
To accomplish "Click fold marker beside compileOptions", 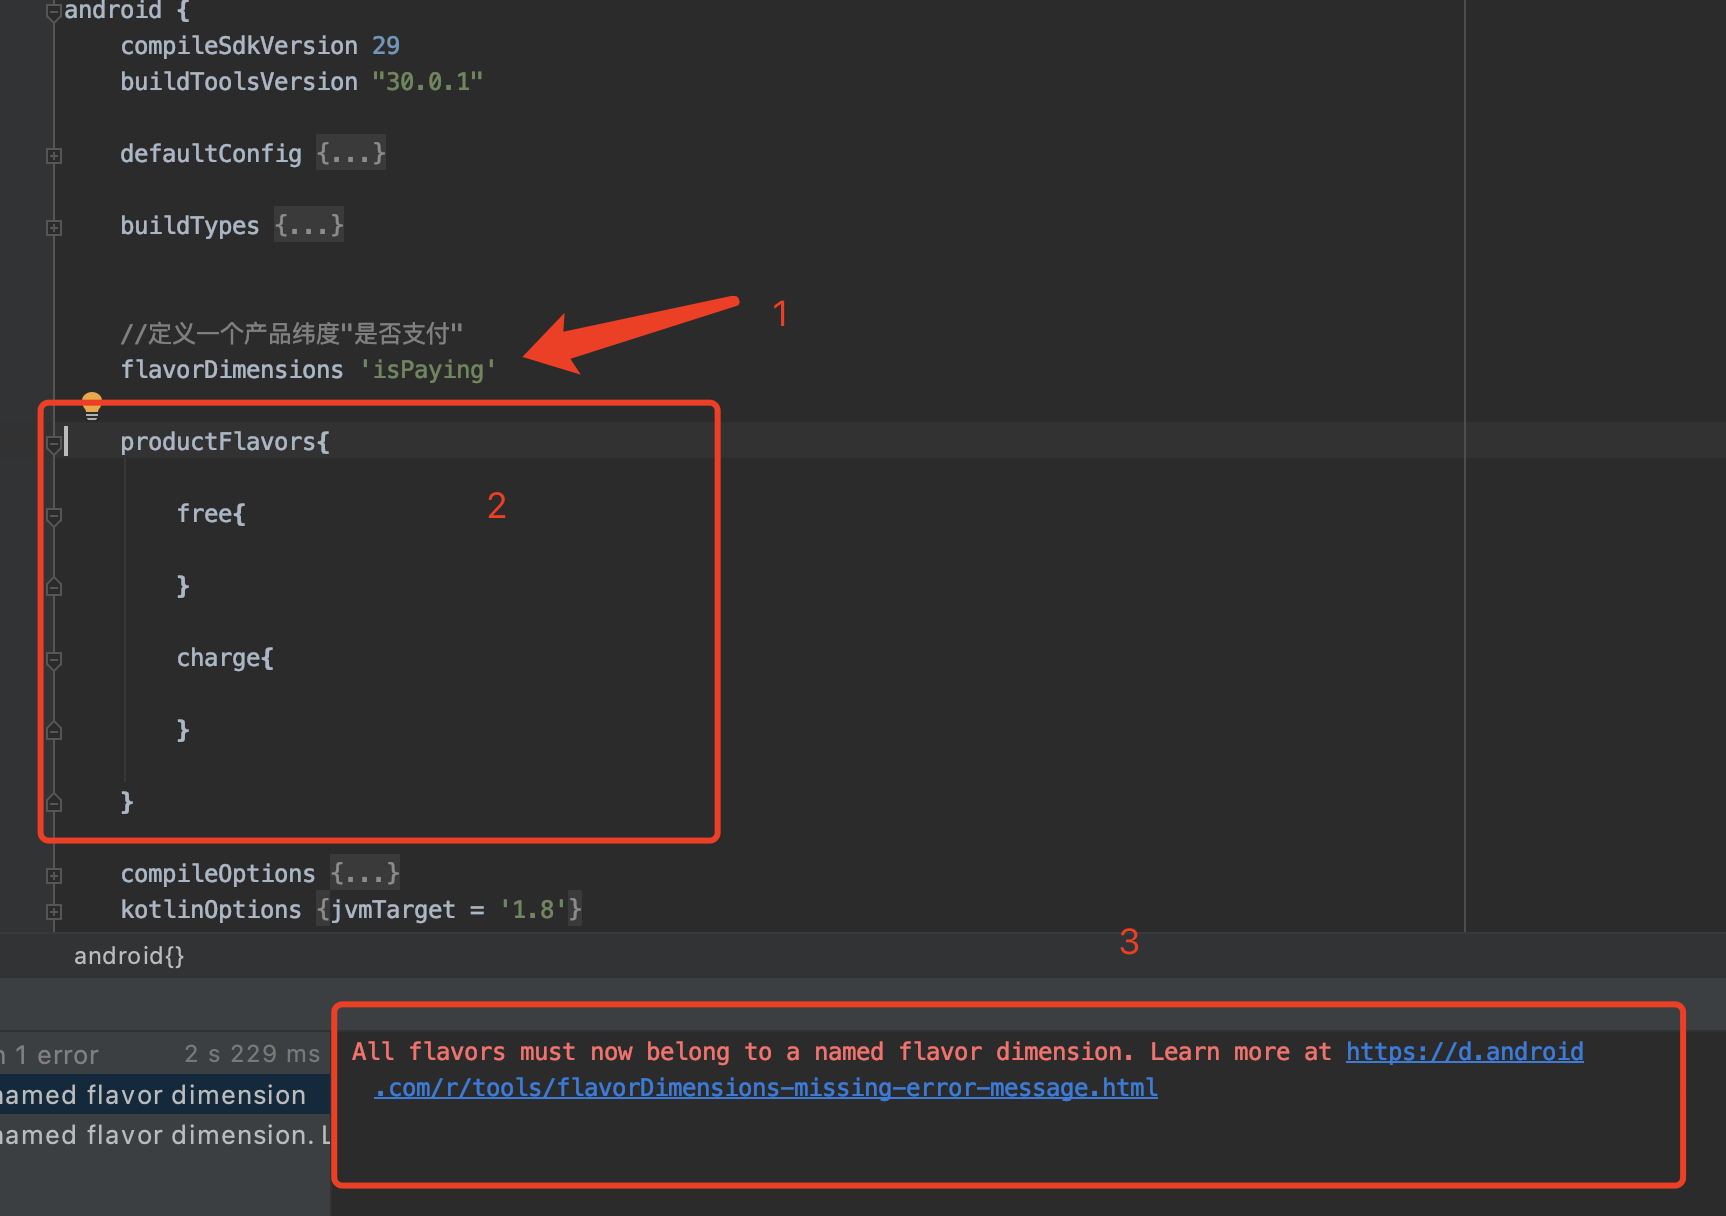I will tap(54, 875).
